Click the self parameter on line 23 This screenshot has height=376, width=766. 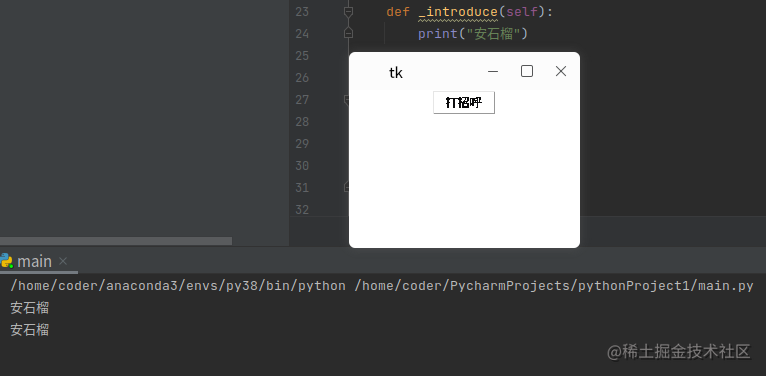click(522, 12)
